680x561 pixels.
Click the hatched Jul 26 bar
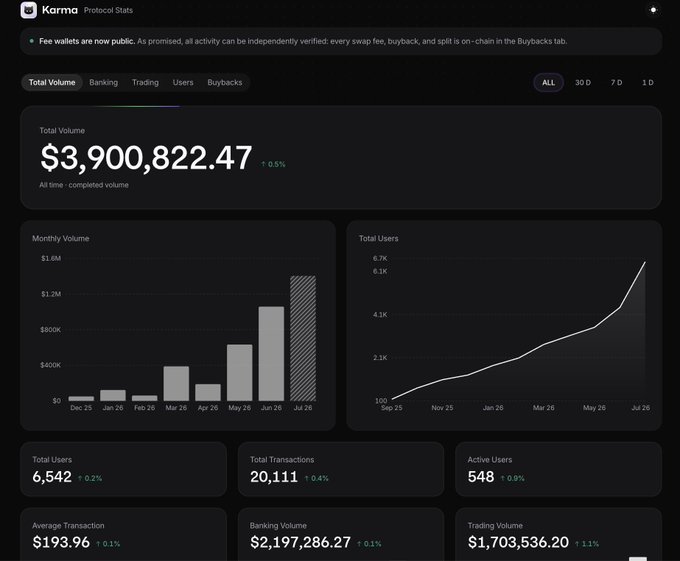pos(303,338)
